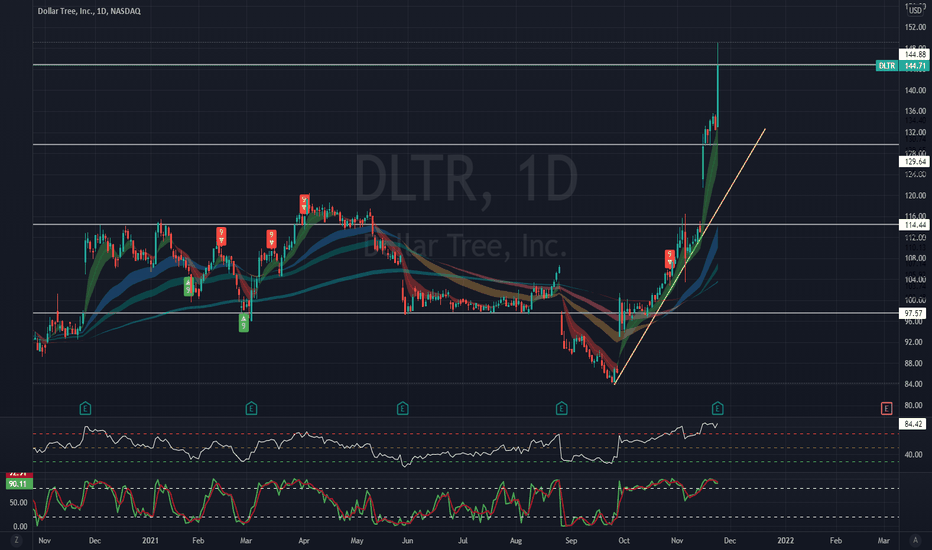
Task: Click the 90.11 stochastic value label
Action: tap(18, 484)
